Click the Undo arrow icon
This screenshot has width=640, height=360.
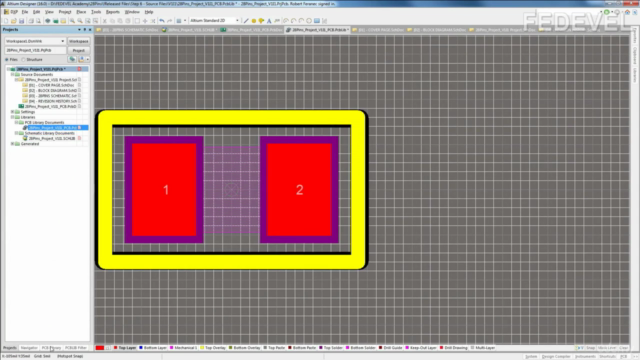tap(162, 21)
